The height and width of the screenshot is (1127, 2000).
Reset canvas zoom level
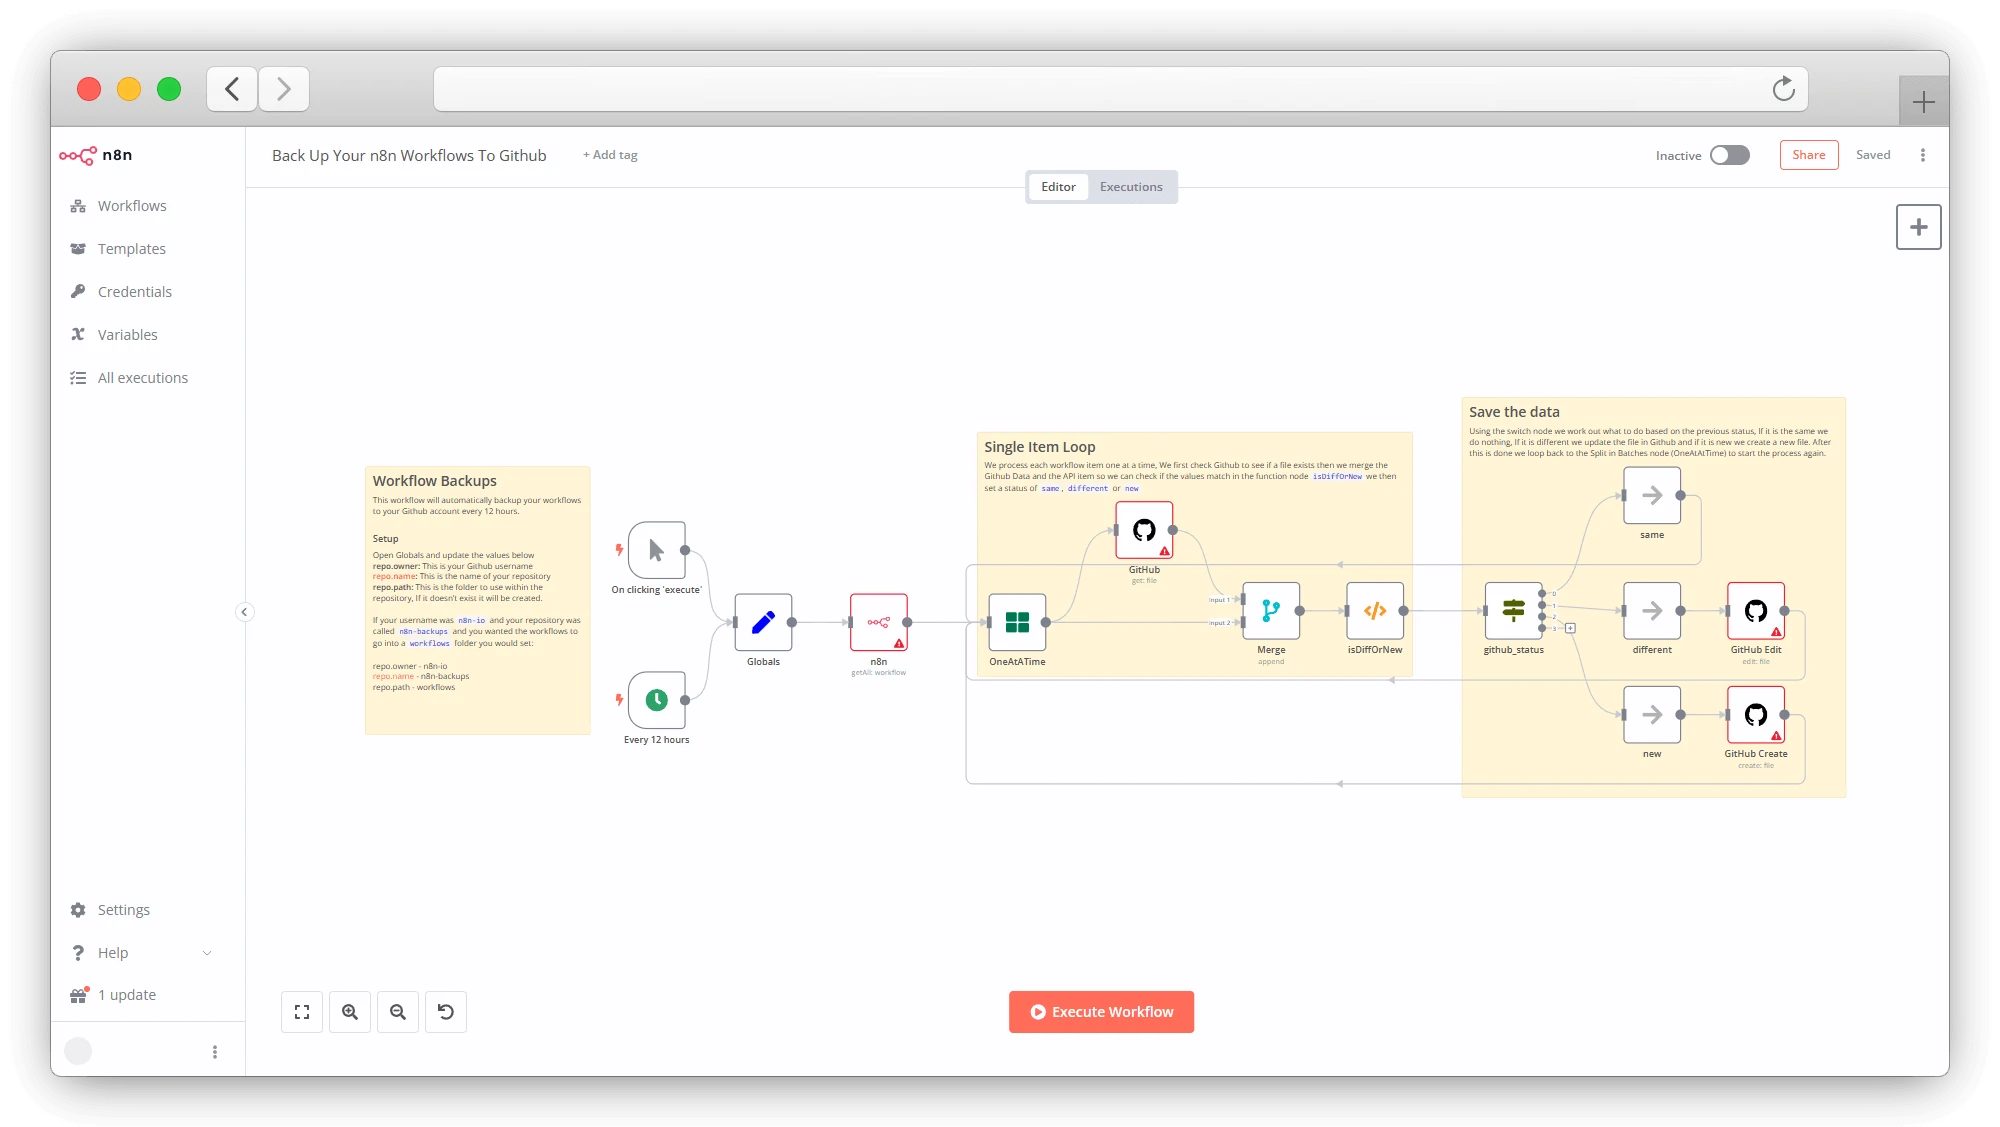pyautogui.click(x=446, y=1012)
